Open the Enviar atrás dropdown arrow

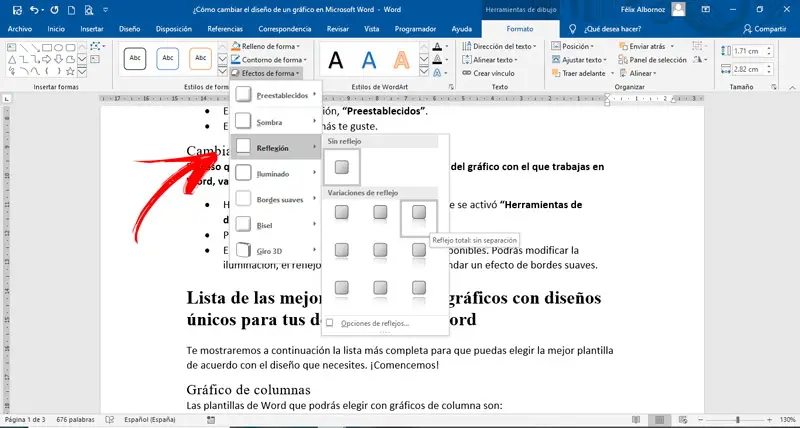[x=672, y=46]
